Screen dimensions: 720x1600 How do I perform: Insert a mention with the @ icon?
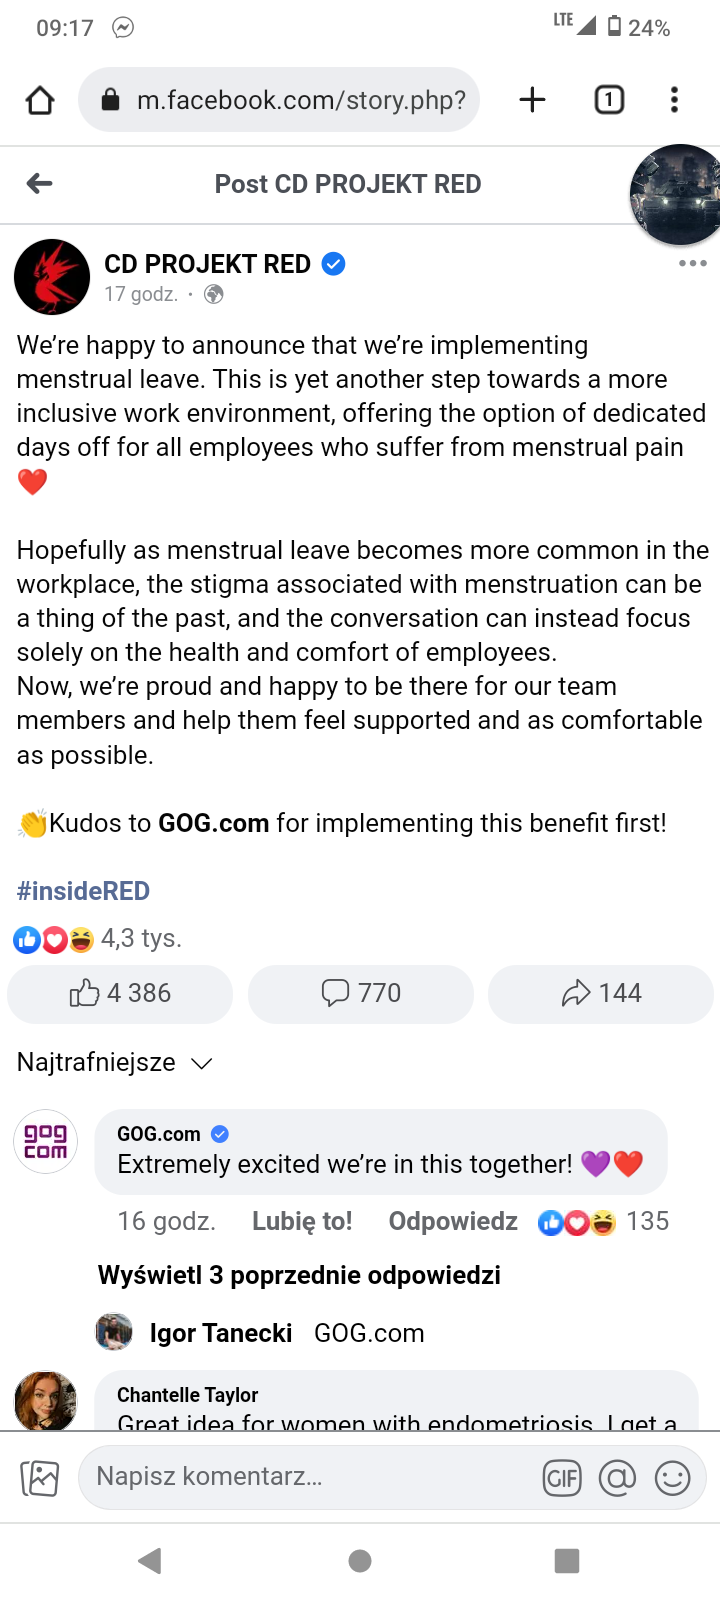tap(617, 1477)
